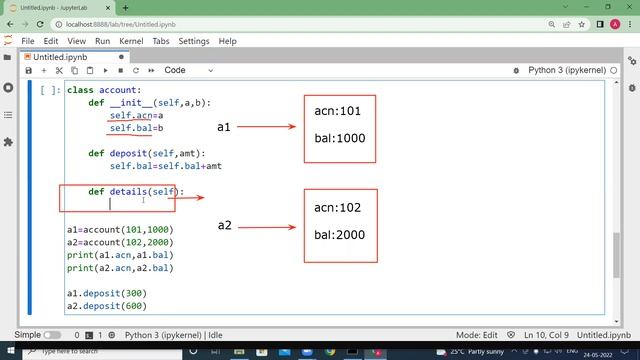Click the line print(a1.acn,a1.bal)

(x=120, y=255)
